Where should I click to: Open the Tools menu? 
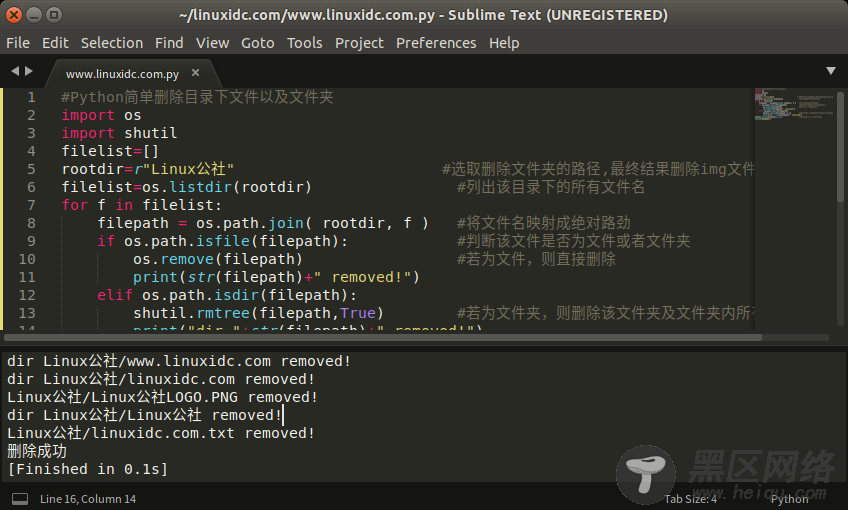tap(304, 43)
